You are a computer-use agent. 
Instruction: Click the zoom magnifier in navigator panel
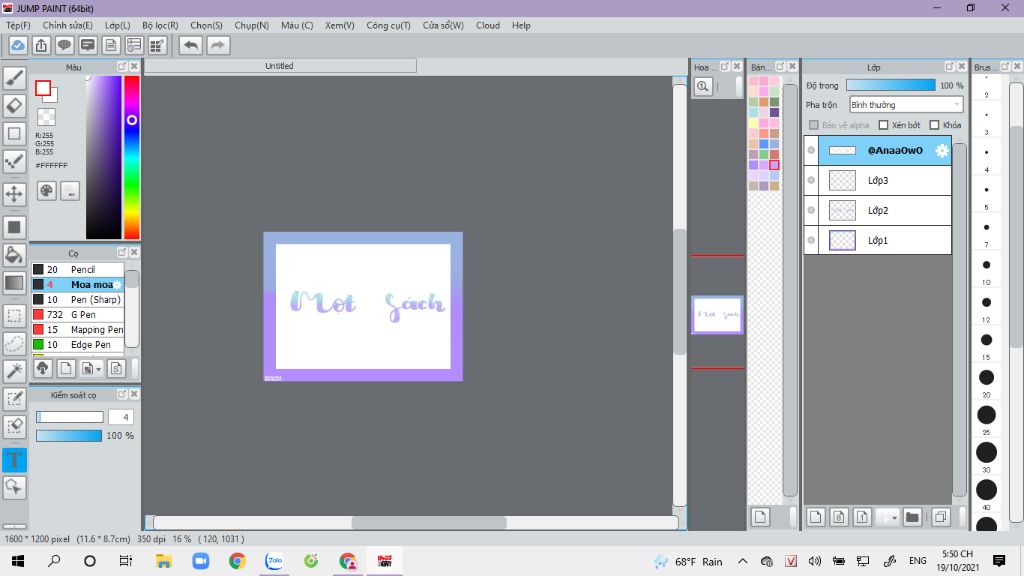coord(703,86)
